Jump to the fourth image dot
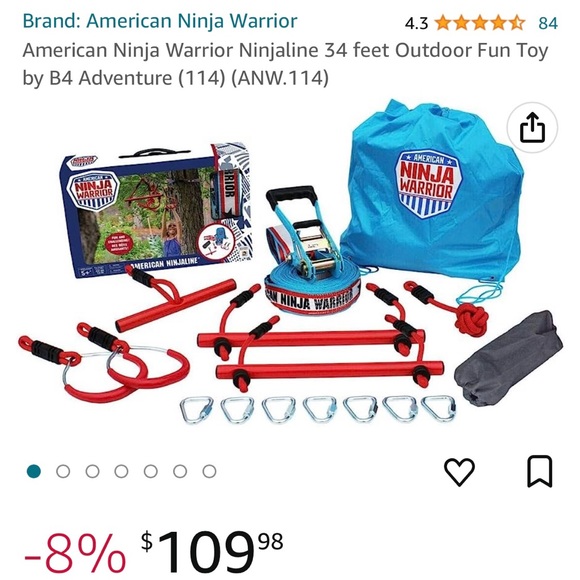This screenshot has height=580, width=580. (x=121, y=471)
